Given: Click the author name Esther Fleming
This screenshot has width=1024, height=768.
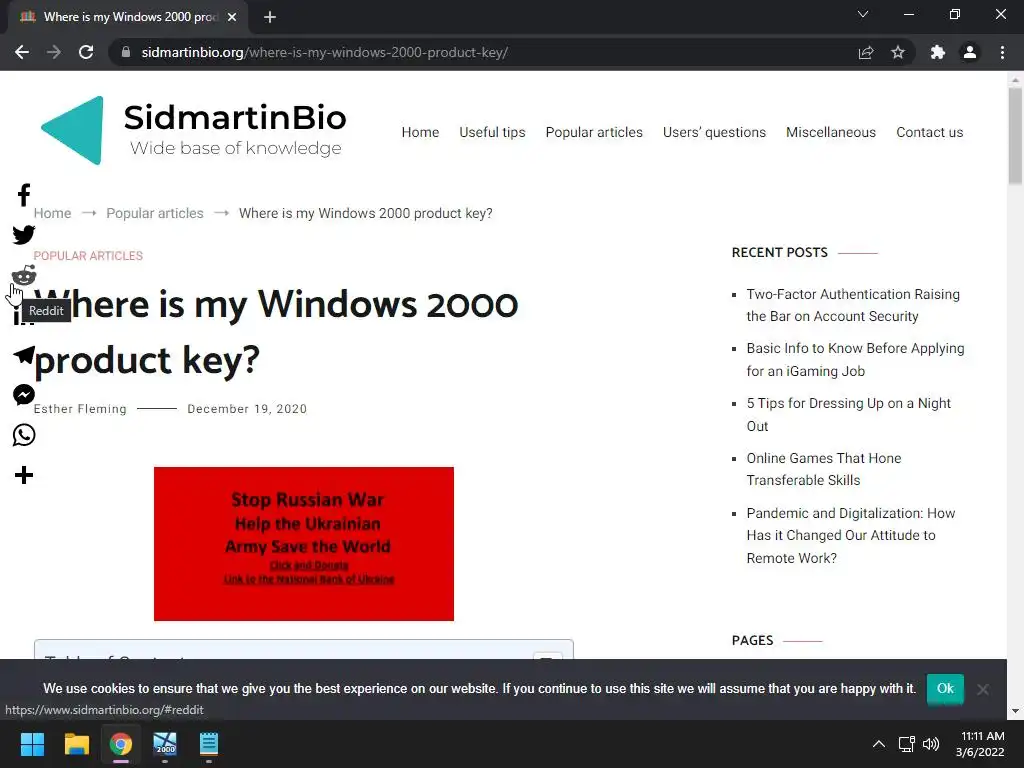Looking at the screenshot, I should point(80,409).
